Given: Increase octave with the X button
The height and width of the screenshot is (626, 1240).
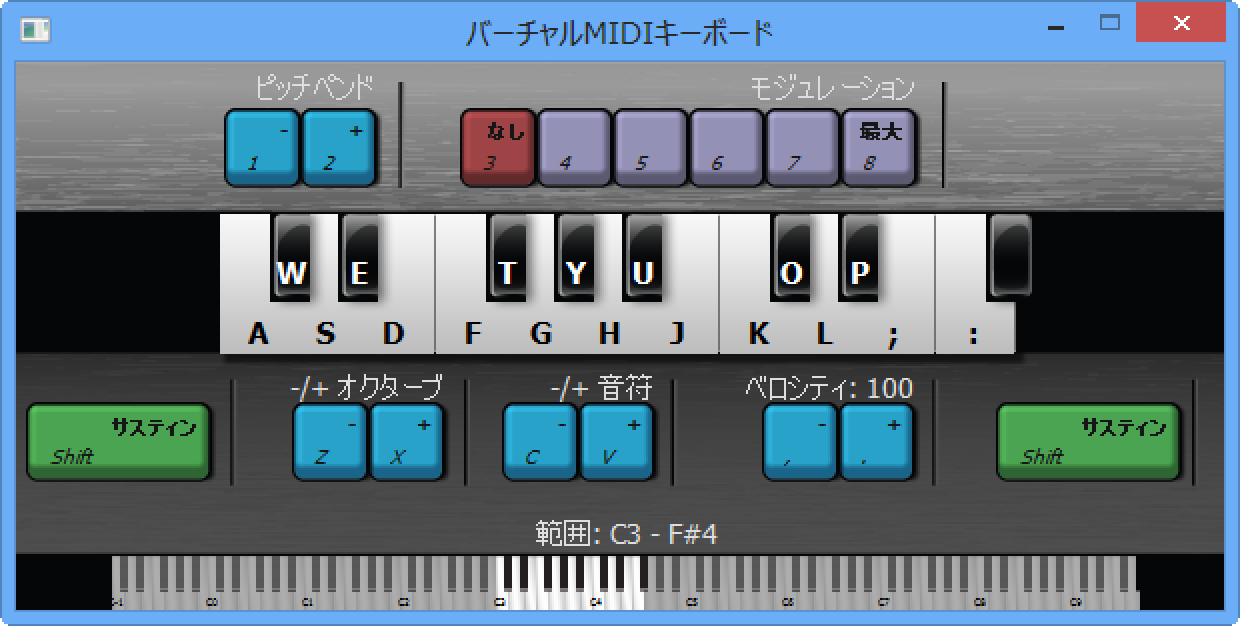Looking at the screenshot, I should pyautogui.click(x=406, y=441).
